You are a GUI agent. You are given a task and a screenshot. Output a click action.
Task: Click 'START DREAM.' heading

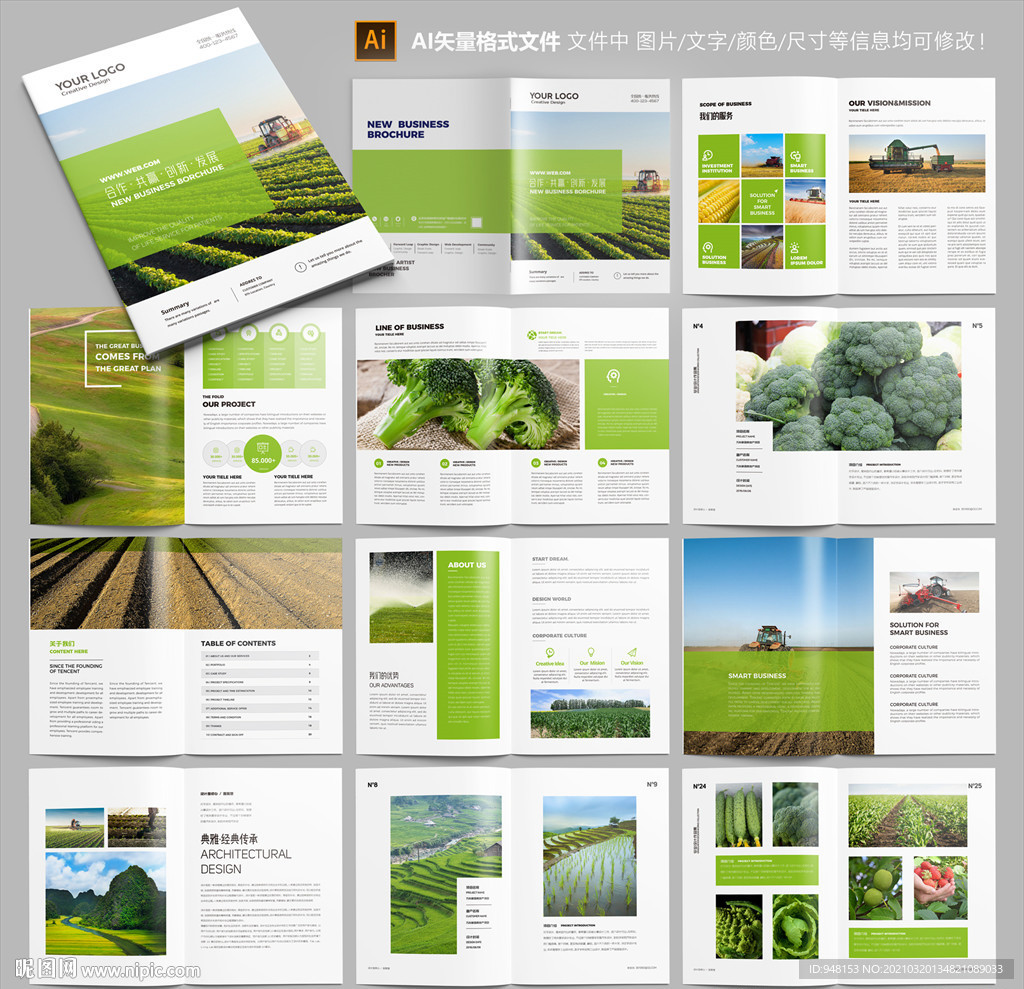tap(551, 559)
